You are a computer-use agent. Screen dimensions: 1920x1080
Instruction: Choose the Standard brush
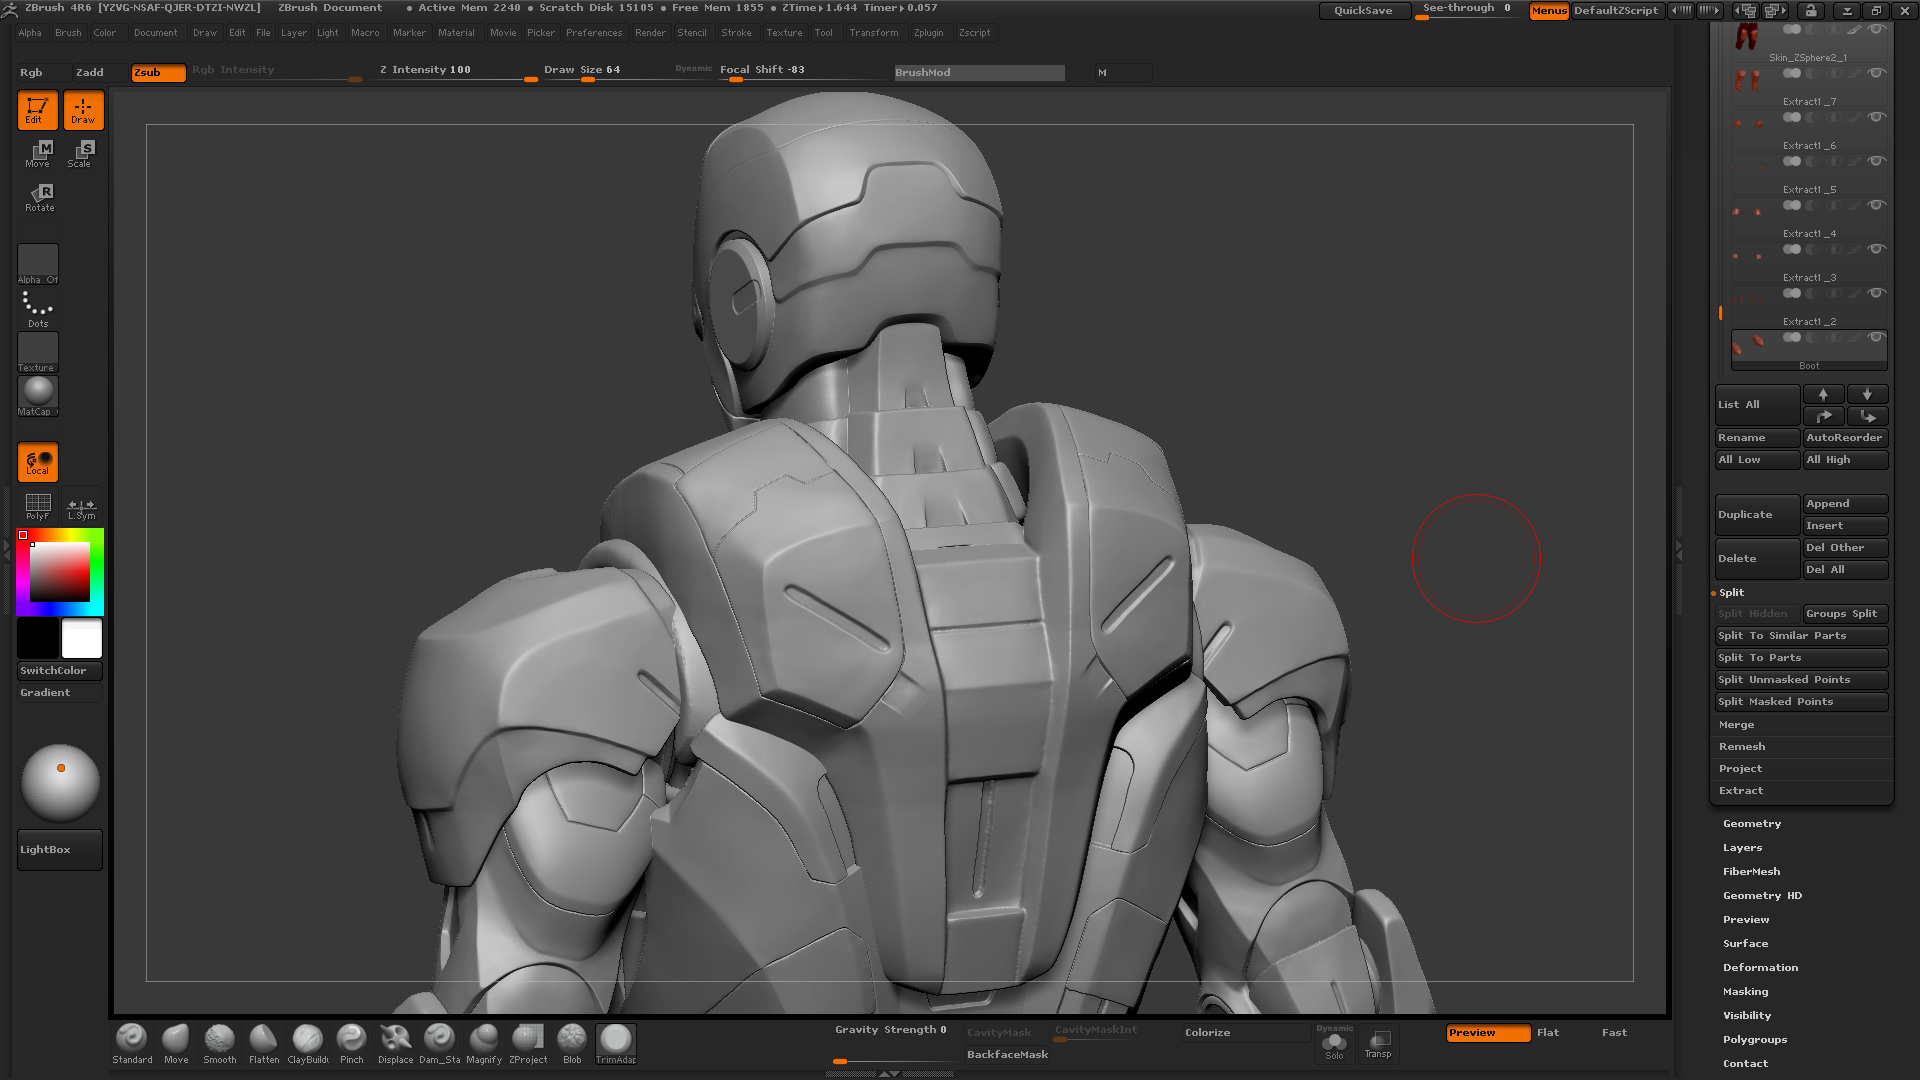132,1044
